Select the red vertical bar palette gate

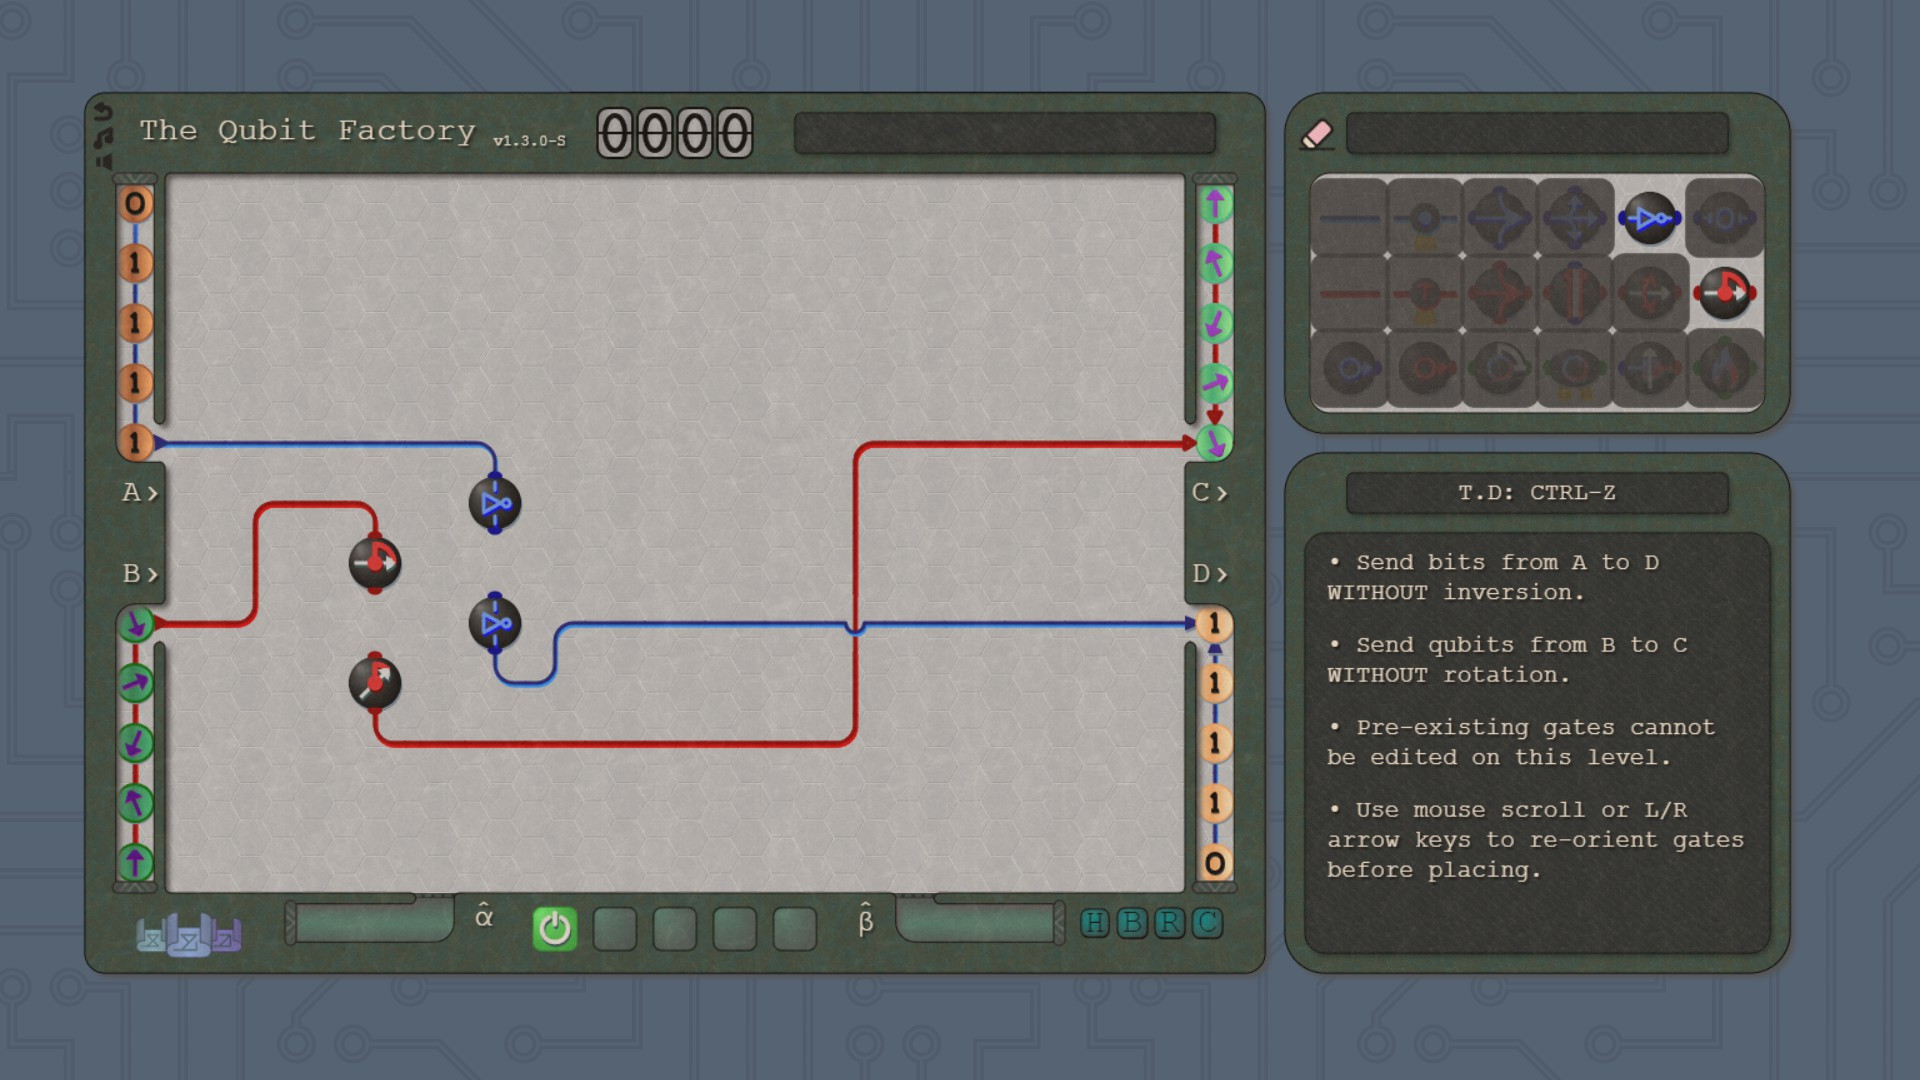1575,293
